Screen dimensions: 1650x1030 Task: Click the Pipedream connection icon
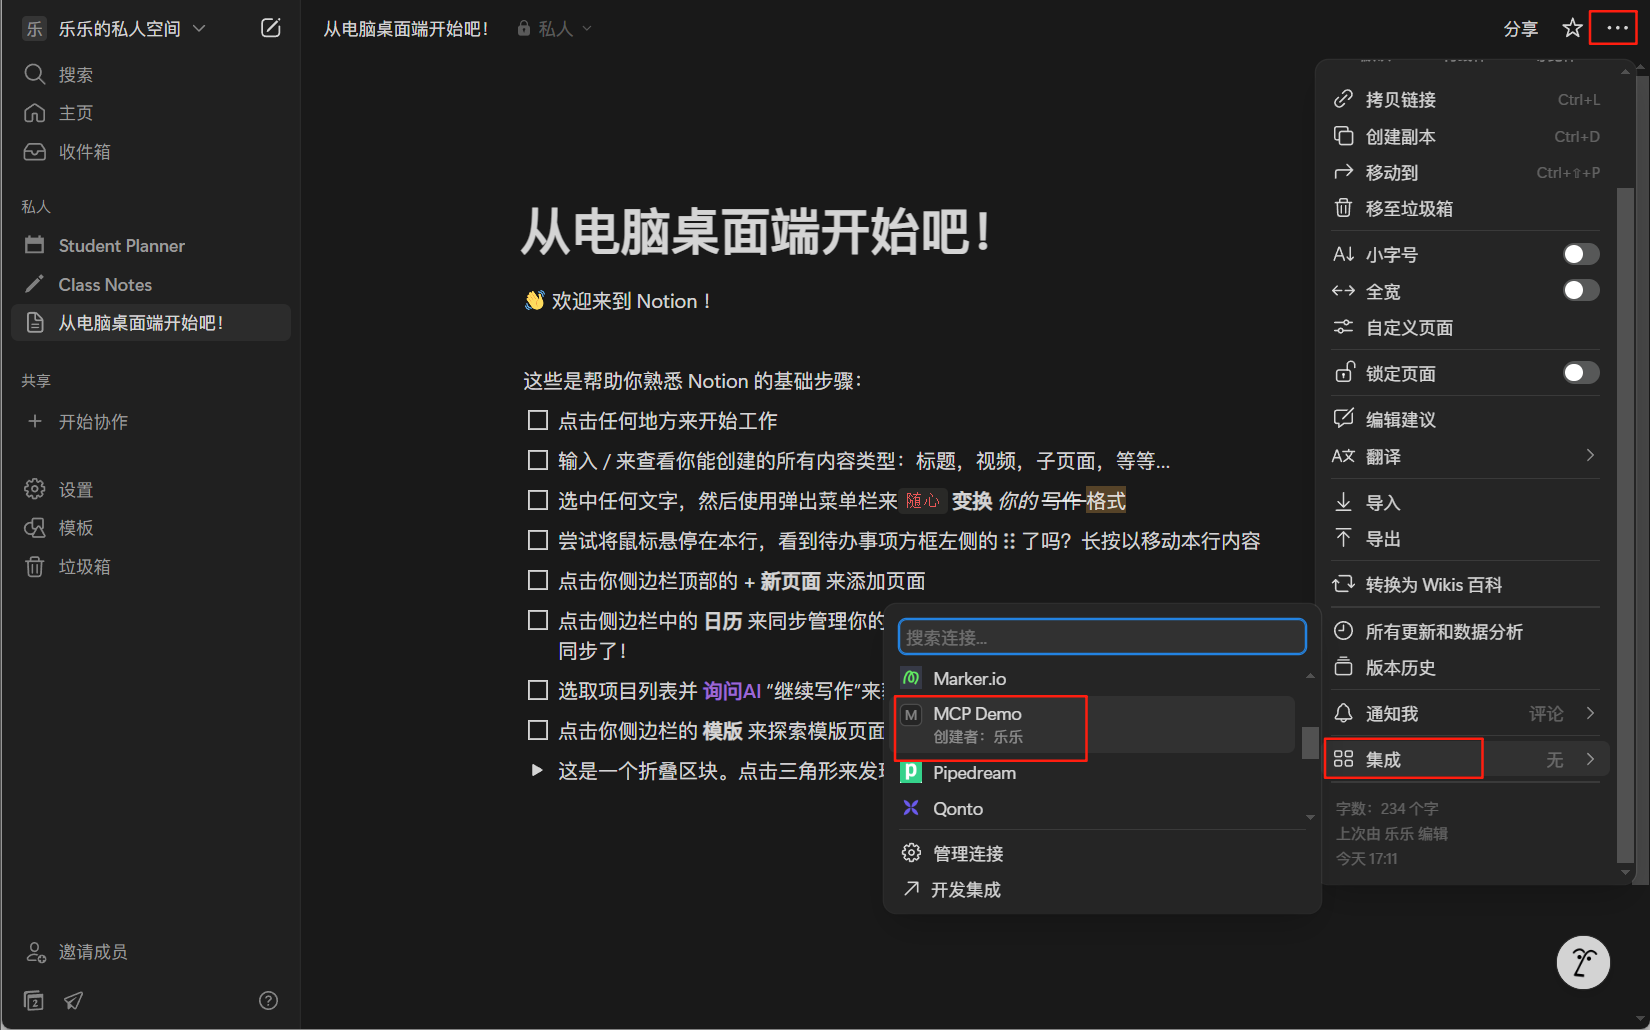pyautogui.click(x=911, y=772)
